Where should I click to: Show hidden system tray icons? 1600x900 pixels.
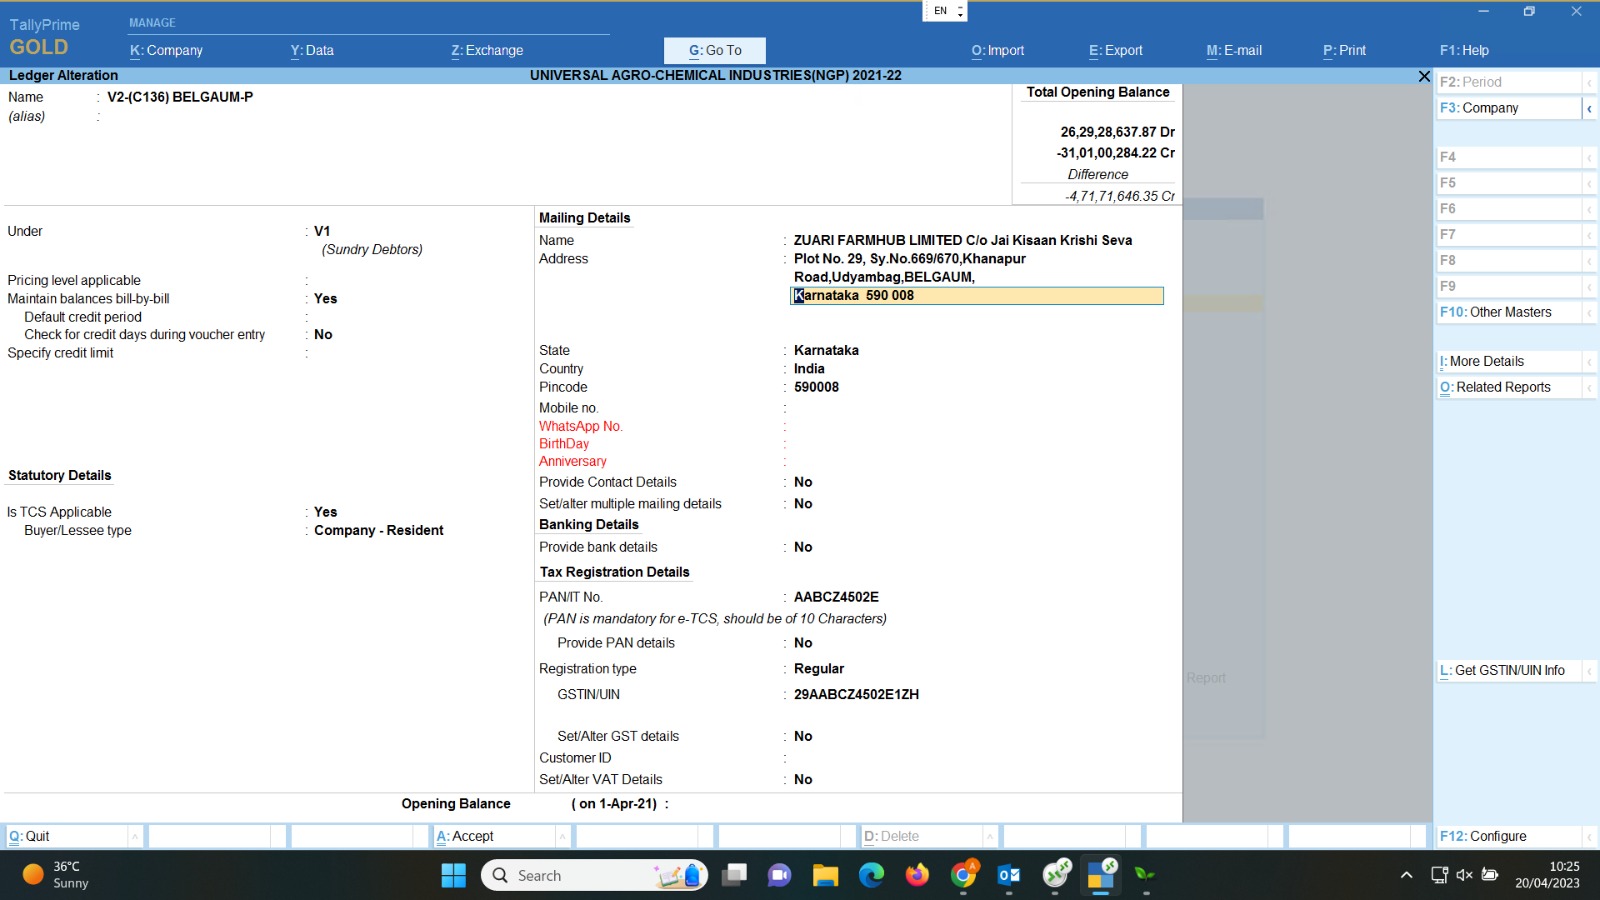tap(1407, 875)
